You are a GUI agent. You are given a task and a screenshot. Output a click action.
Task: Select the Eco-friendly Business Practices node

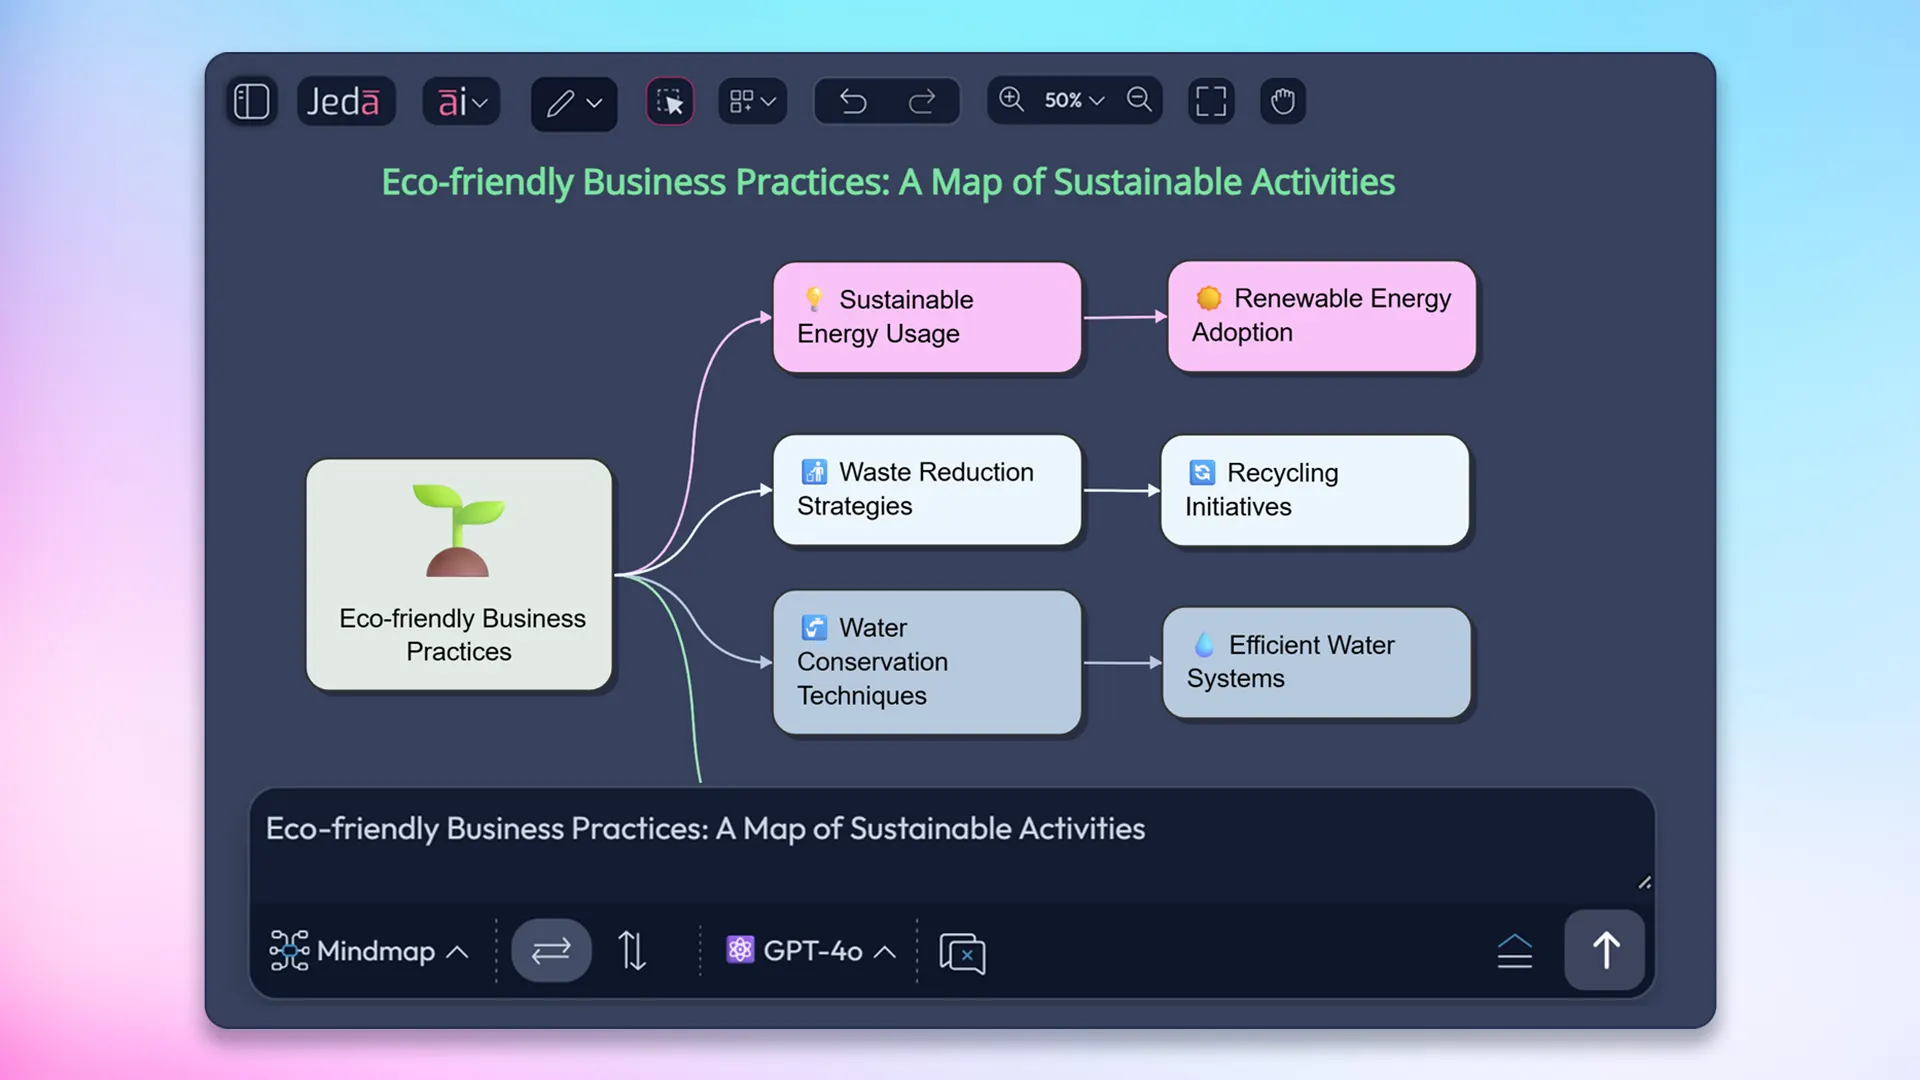[x=459, y=575]
